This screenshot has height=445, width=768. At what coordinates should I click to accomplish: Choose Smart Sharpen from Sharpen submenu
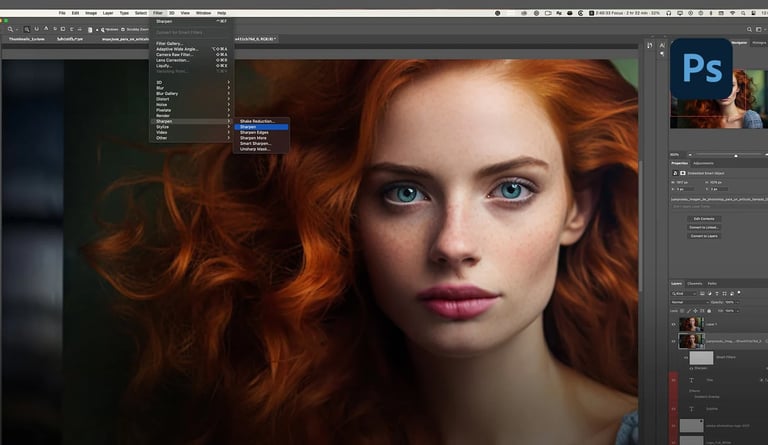pyautogui.click(x=255, y=143)
